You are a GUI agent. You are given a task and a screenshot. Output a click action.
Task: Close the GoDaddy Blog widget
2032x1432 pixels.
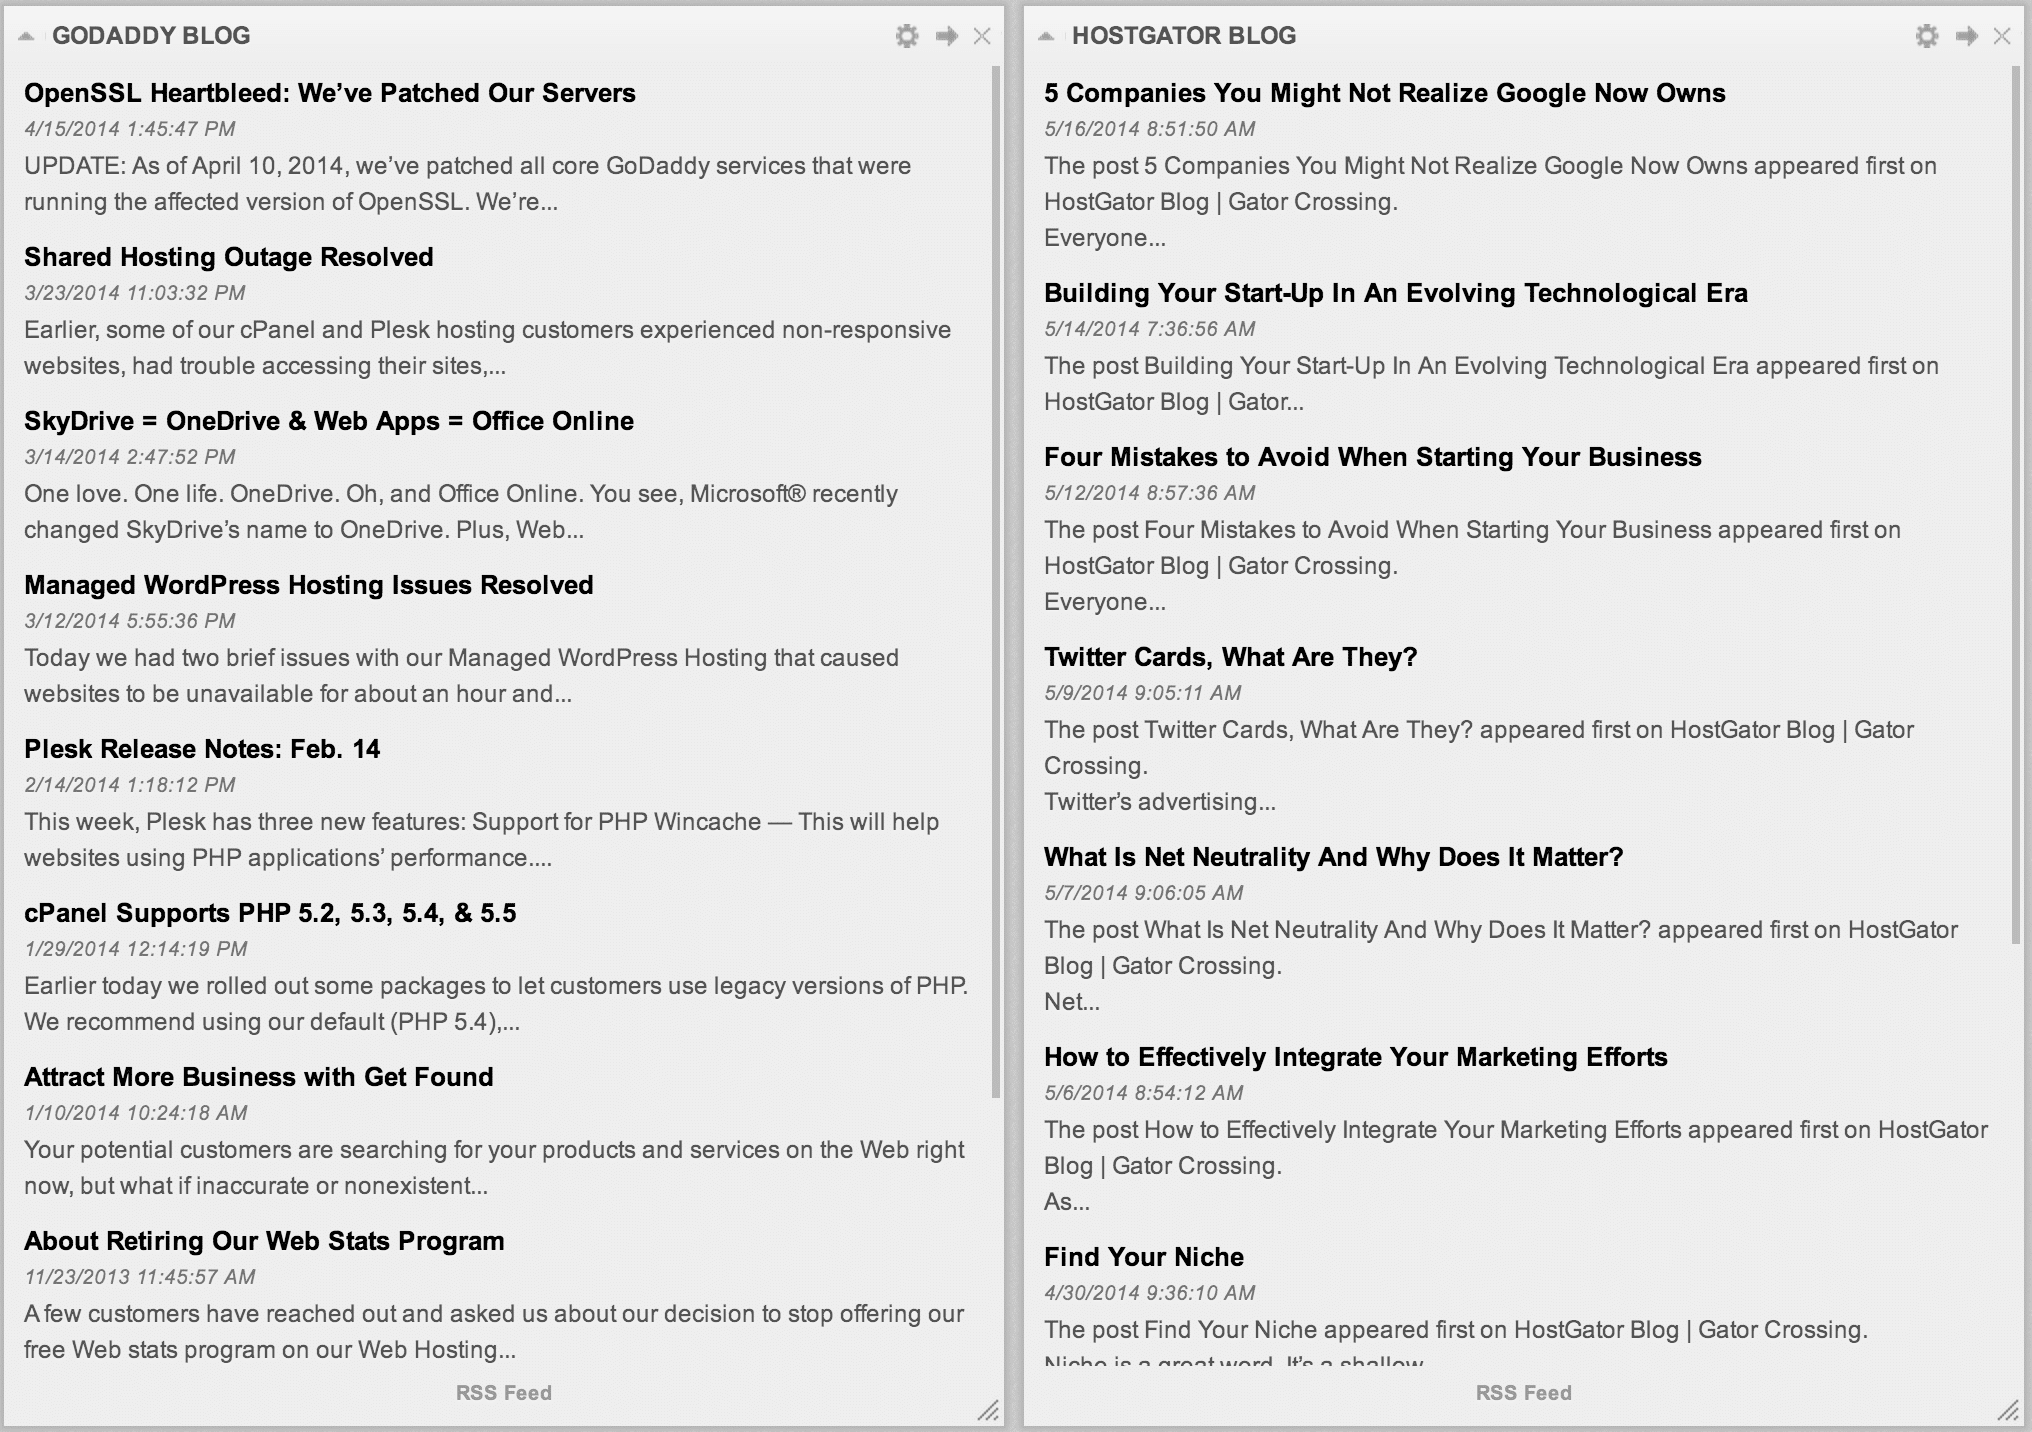click(x=982, y=37)
